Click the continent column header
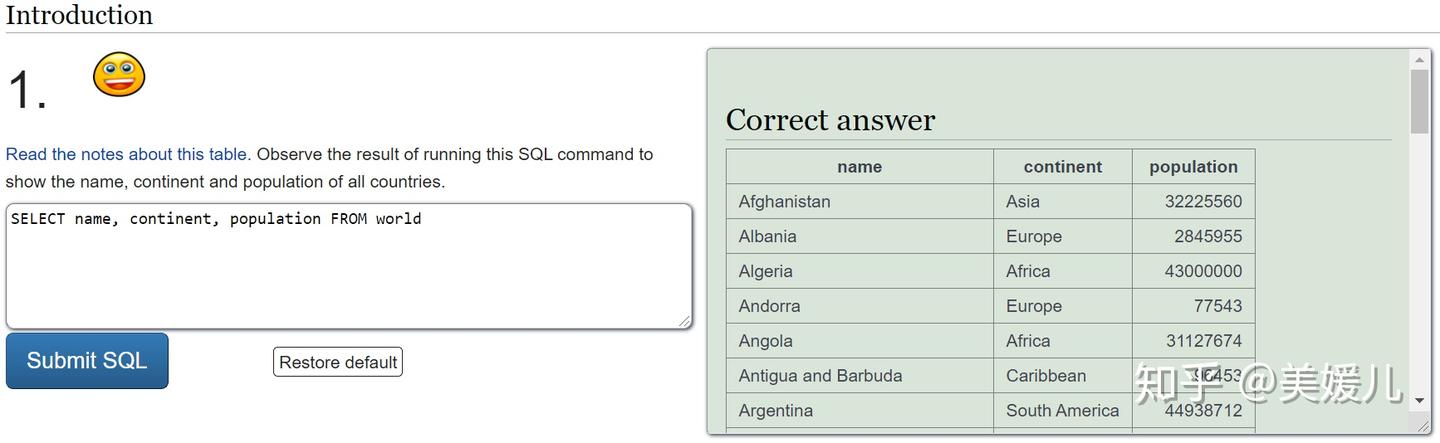Screen dimensions: 1440x443 1063,167
